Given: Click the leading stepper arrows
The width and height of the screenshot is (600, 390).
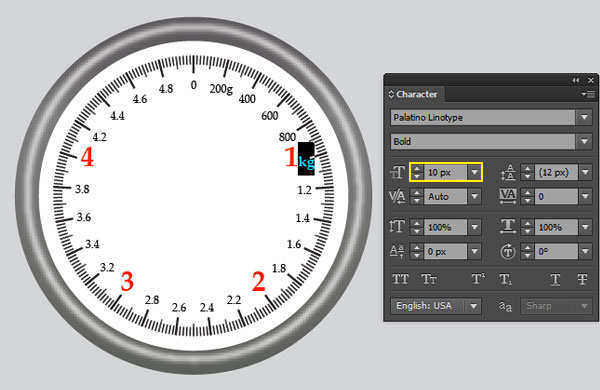Looking at the screenshot, I should [x=528, y=172].
